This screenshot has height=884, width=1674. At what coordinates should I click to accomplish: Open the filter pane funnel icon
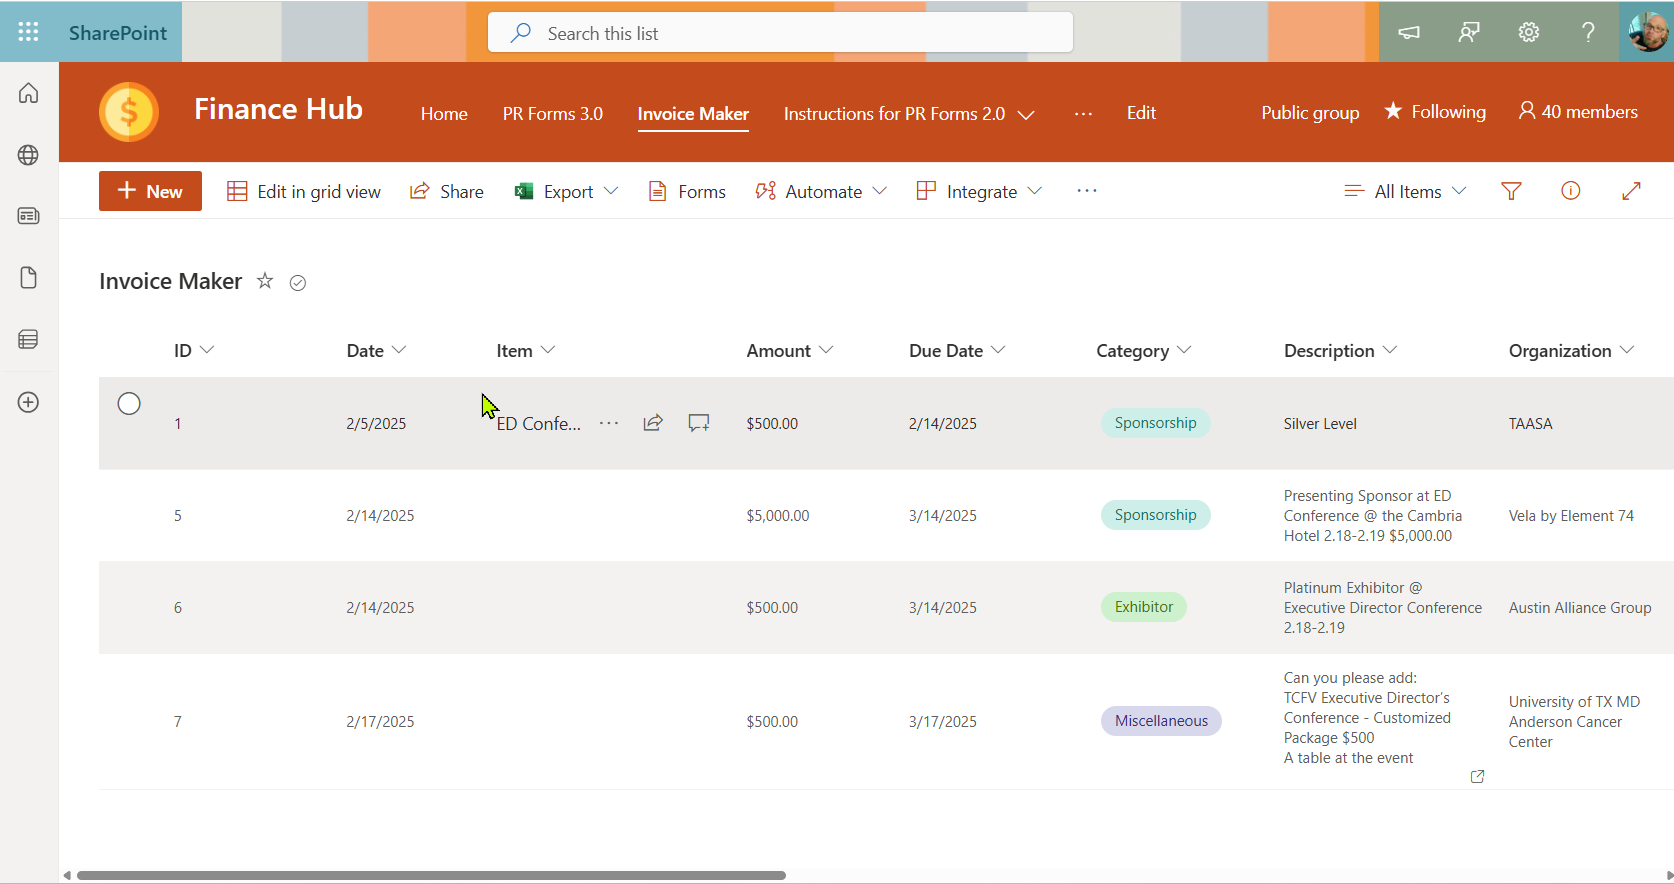(1511, 191)
